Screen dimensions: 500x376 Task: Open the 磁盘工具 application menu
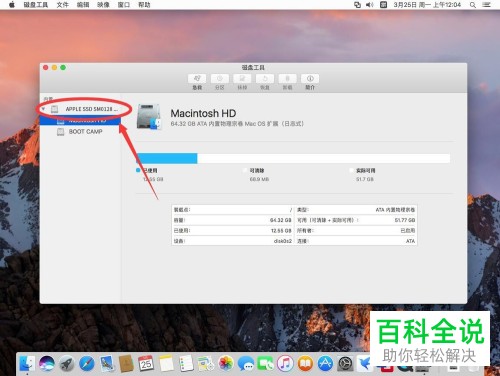coord(36,5)
